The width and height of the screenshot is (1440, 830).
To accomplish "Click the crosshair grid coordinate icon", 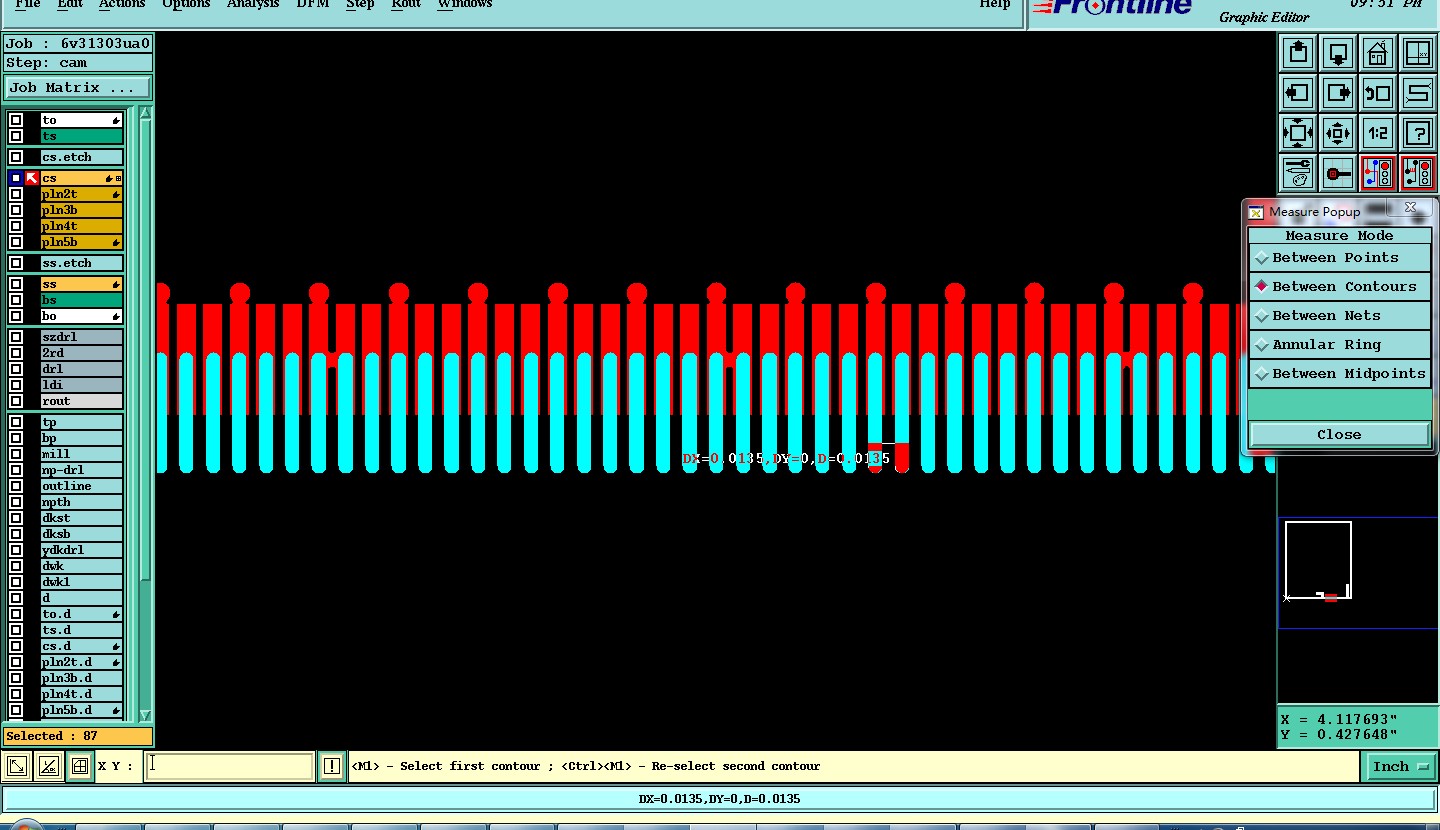I will (79, 767).
